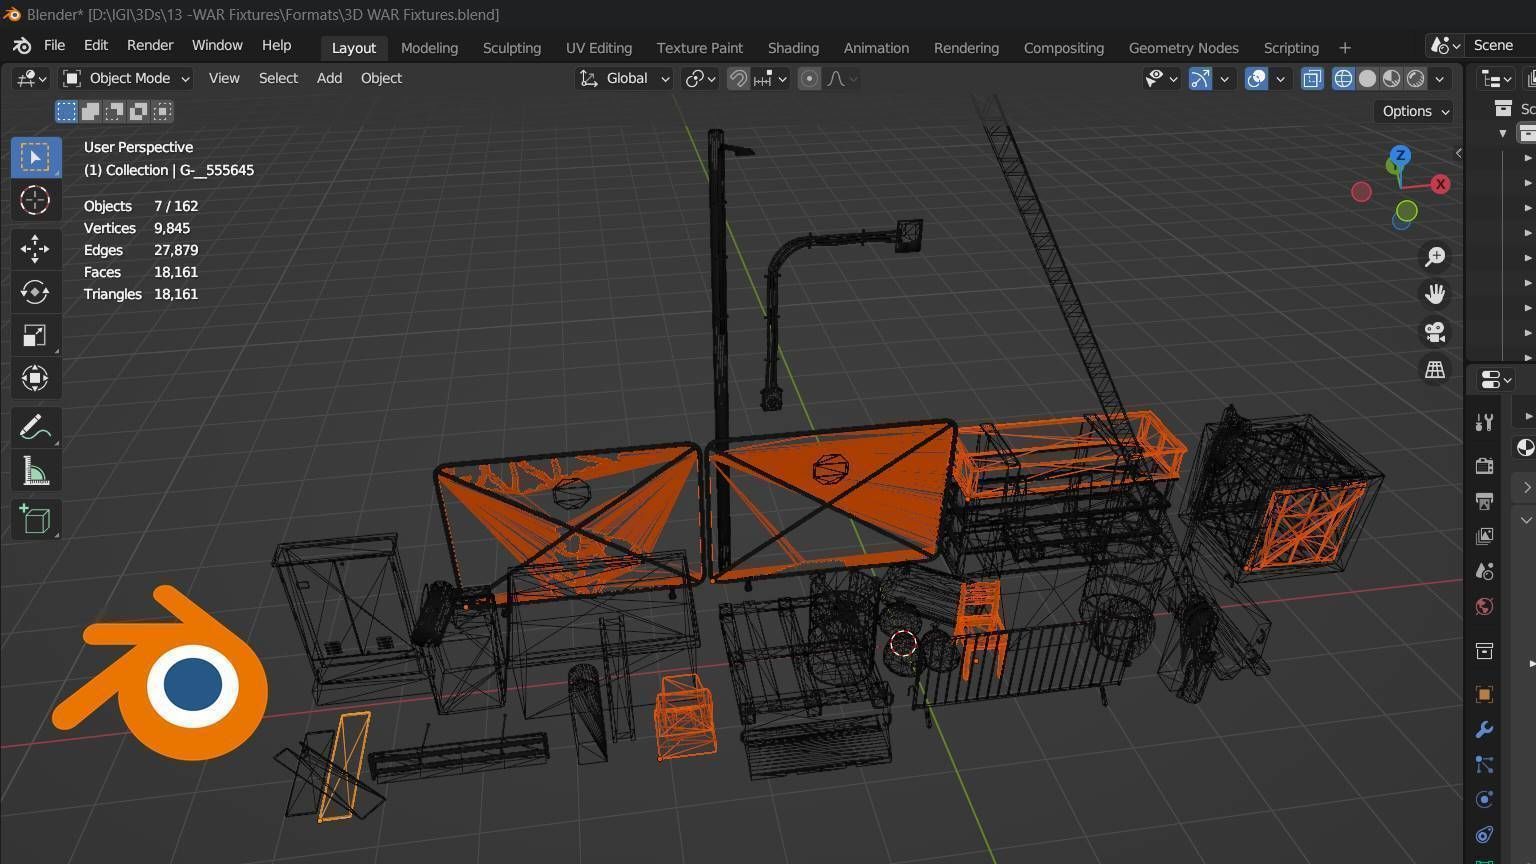Toggle viewport gizmos display
The height and width of the screenshot is (864, 1536).
(x=1200, y=78)
